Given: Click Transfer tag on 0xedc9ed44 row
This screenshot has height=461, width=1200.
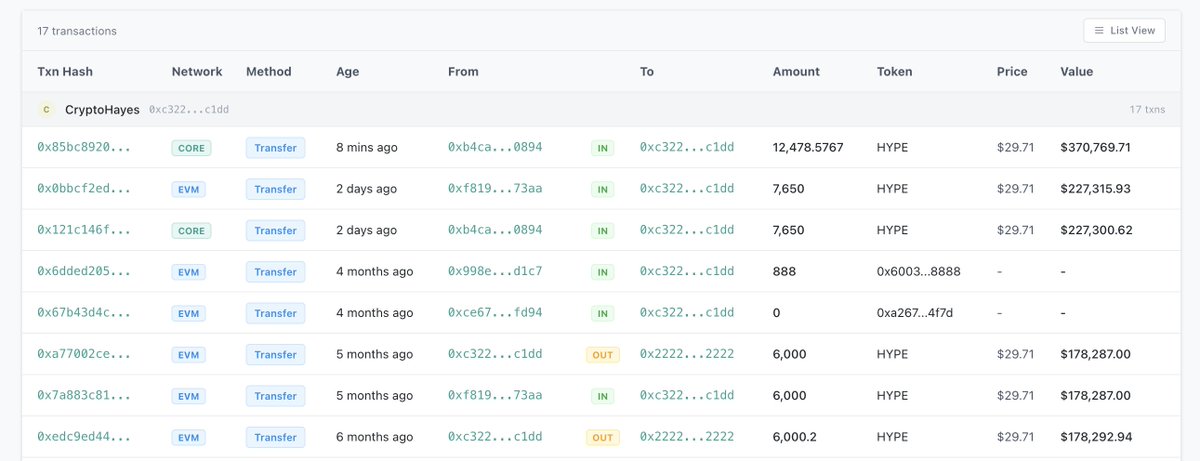Looking at the screenshot, I should [275, 438].
